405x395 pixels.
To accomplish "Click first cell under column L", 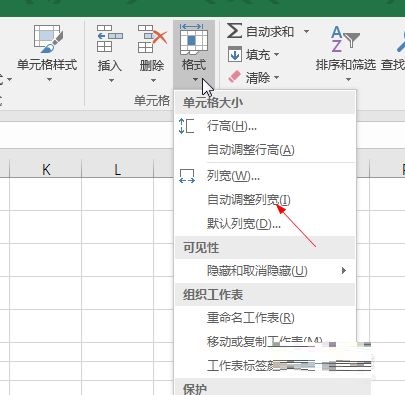I will 117,194.
